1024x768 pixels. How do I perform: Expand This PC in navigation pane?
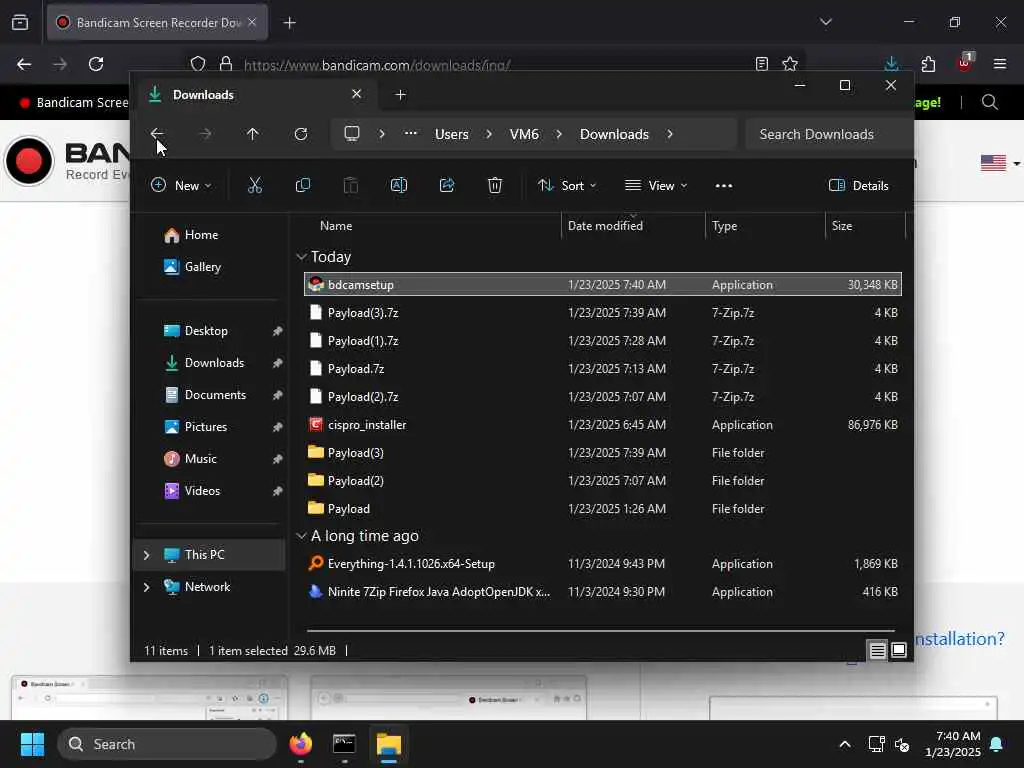[x=146, y=555]
